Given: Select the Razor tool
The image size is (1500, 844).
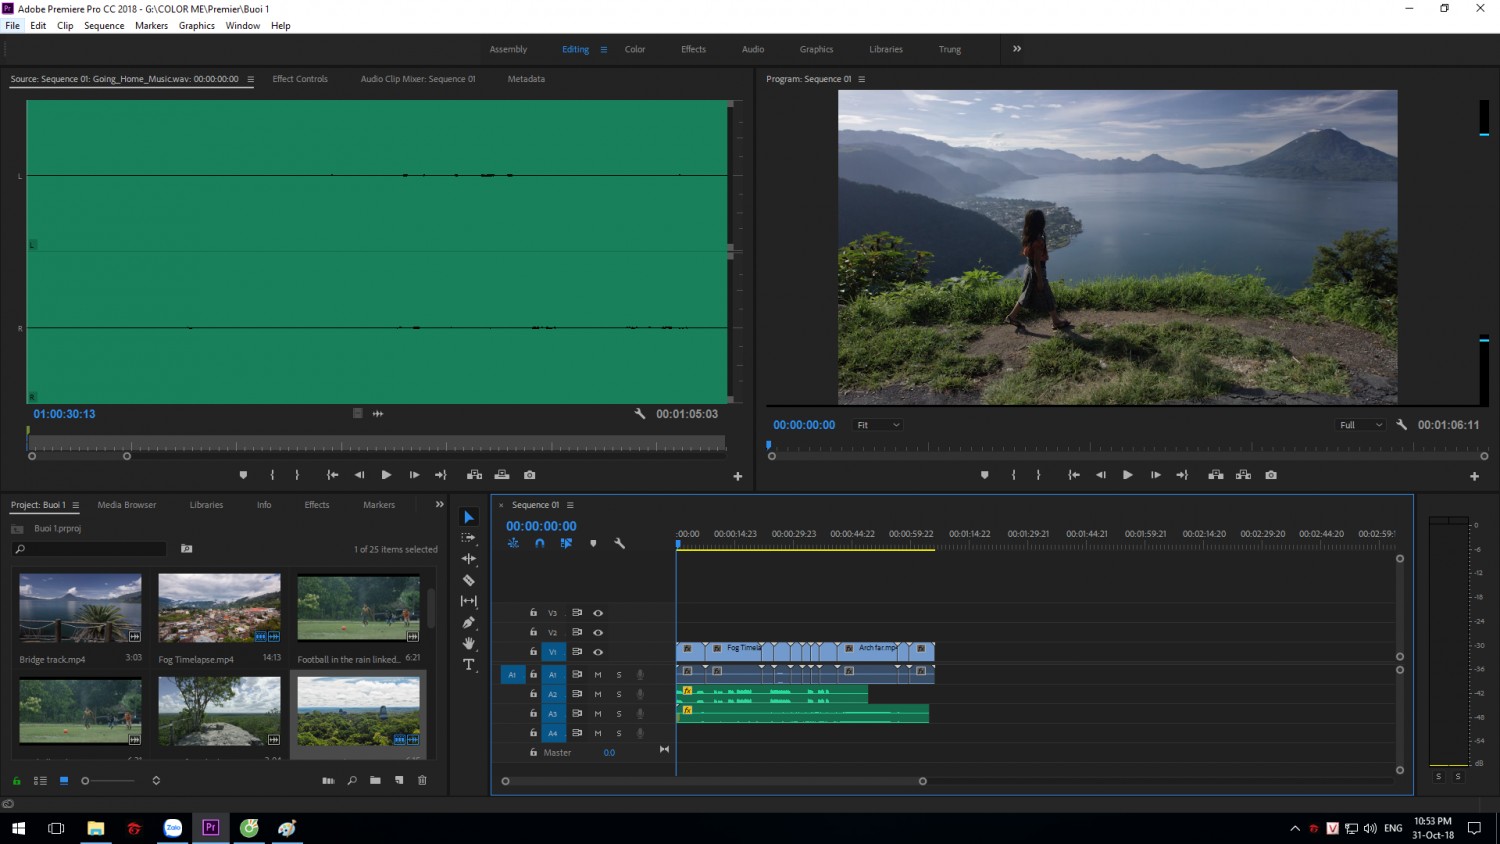Looking at the screenshot, I should [x=469, y=580].
